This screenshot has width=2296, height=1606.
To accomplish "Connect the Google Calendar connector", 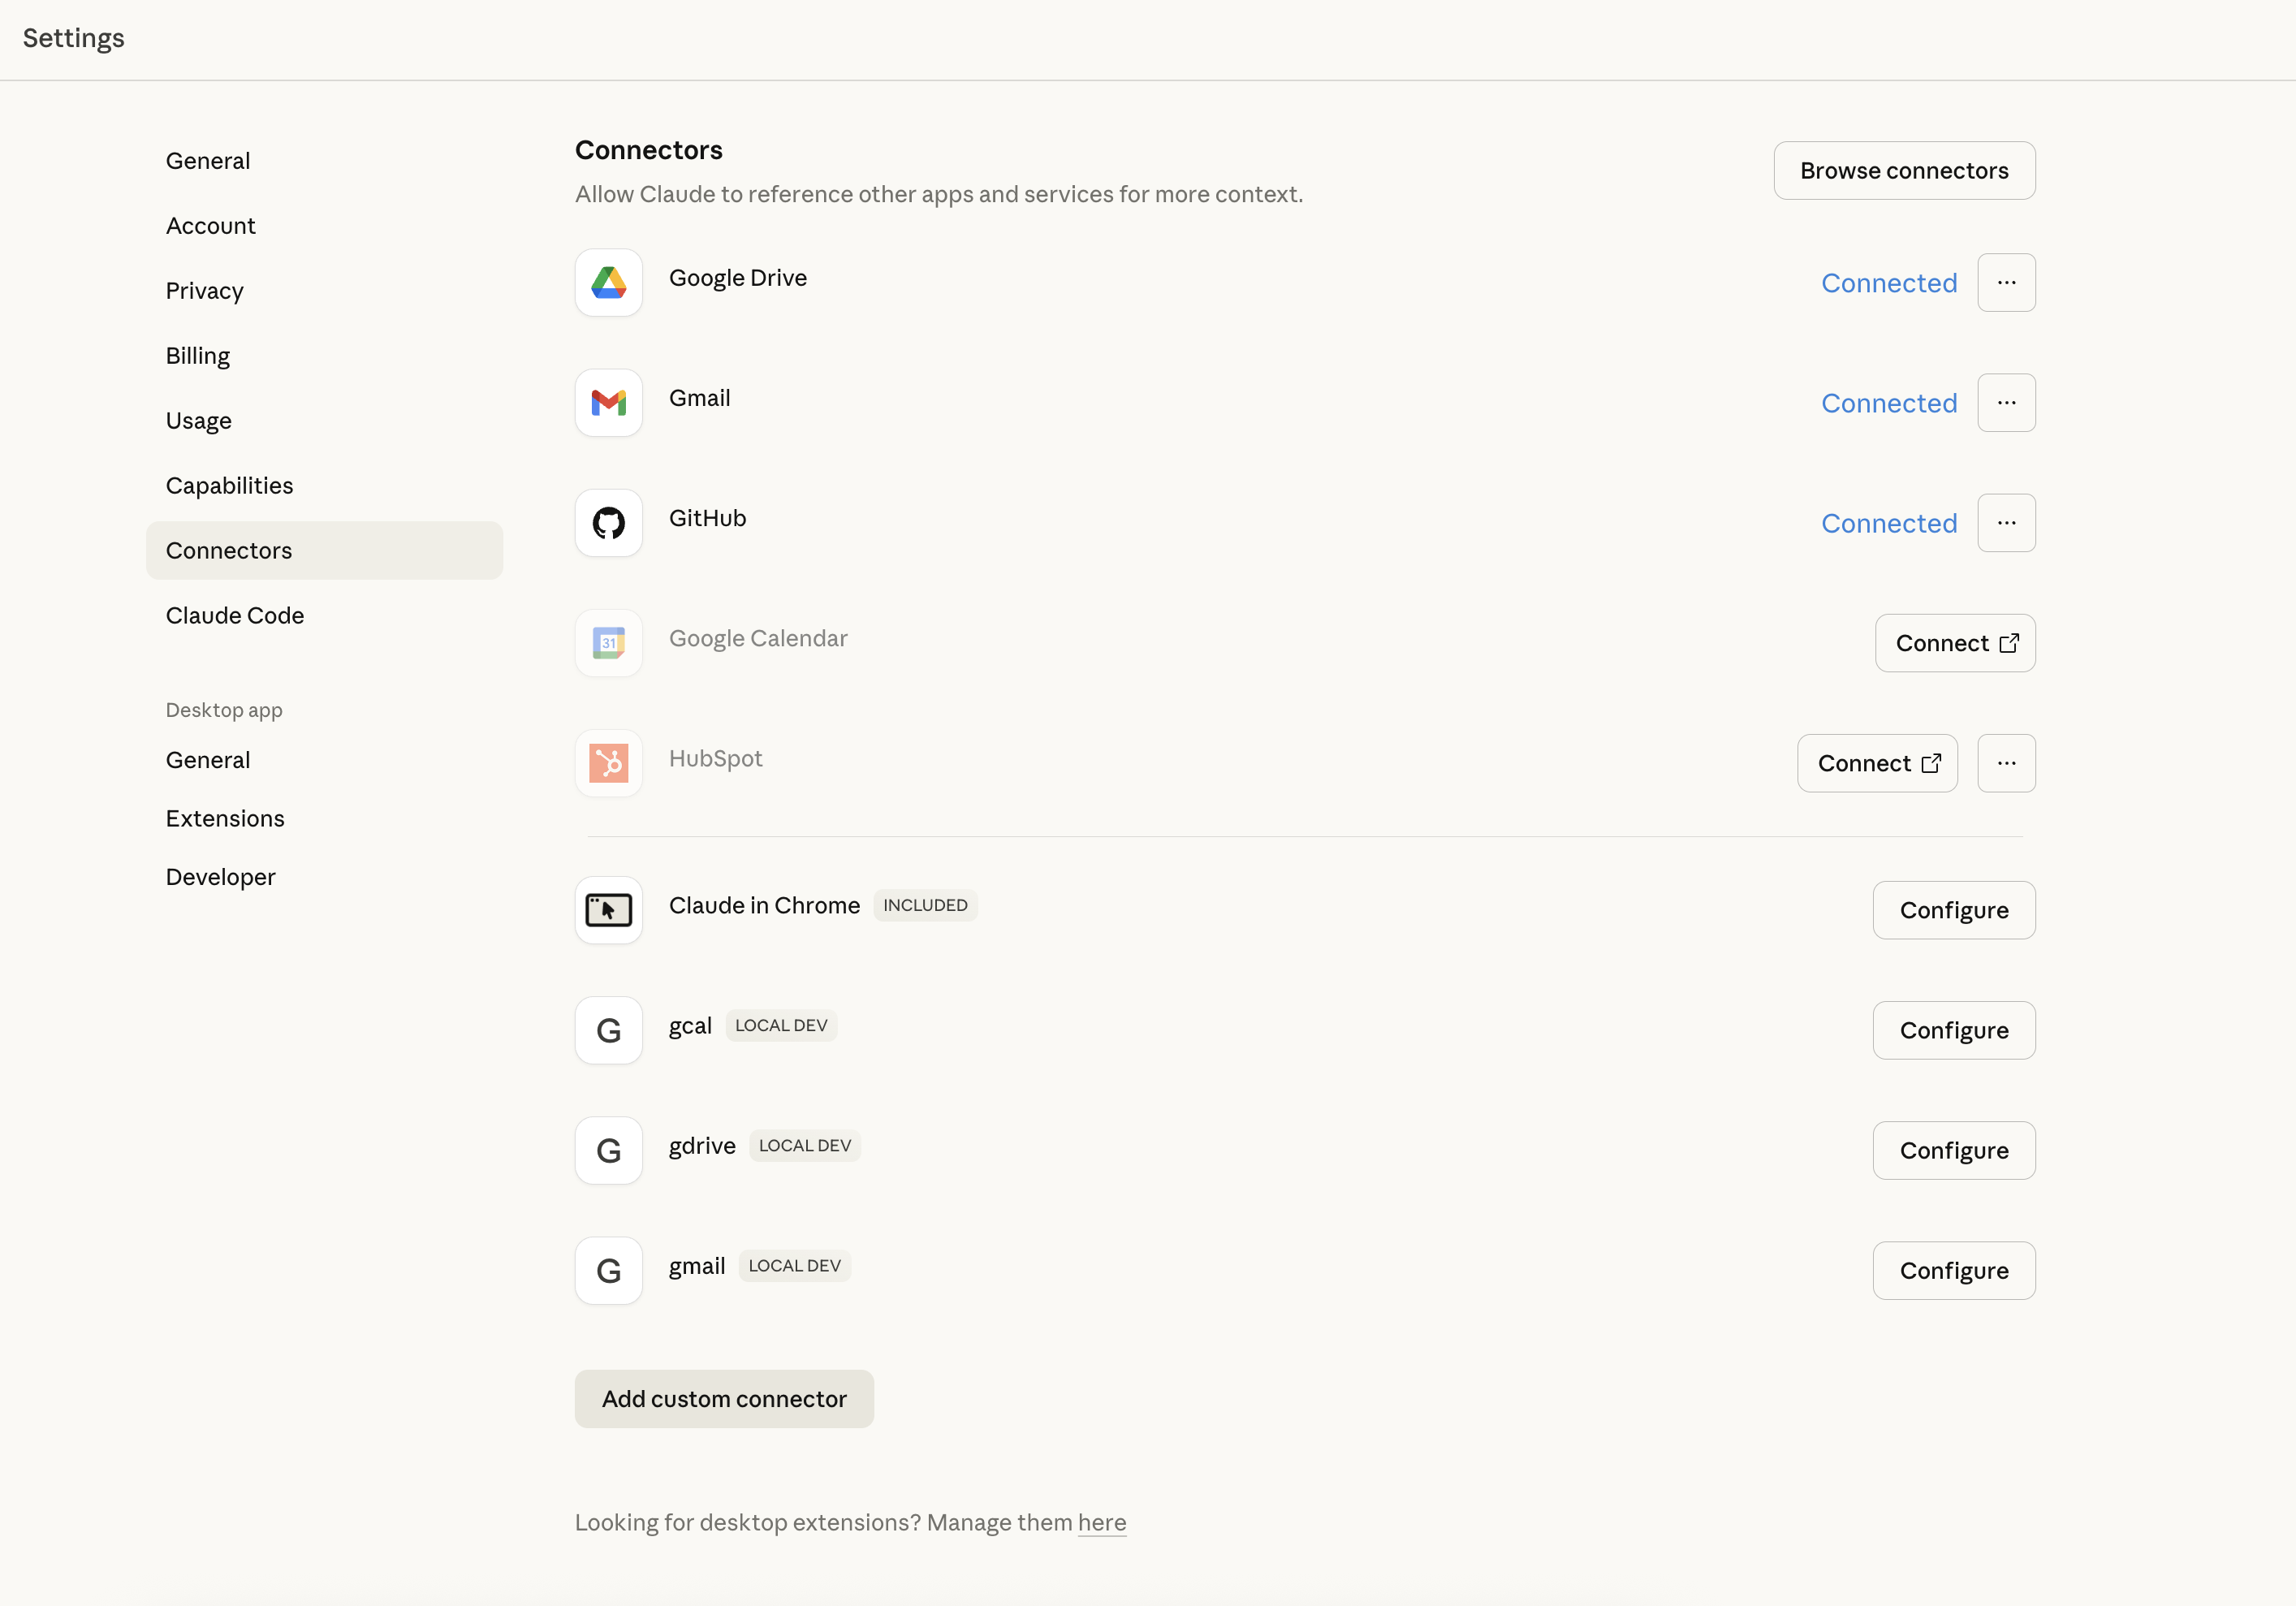I will click(1954, 643).
